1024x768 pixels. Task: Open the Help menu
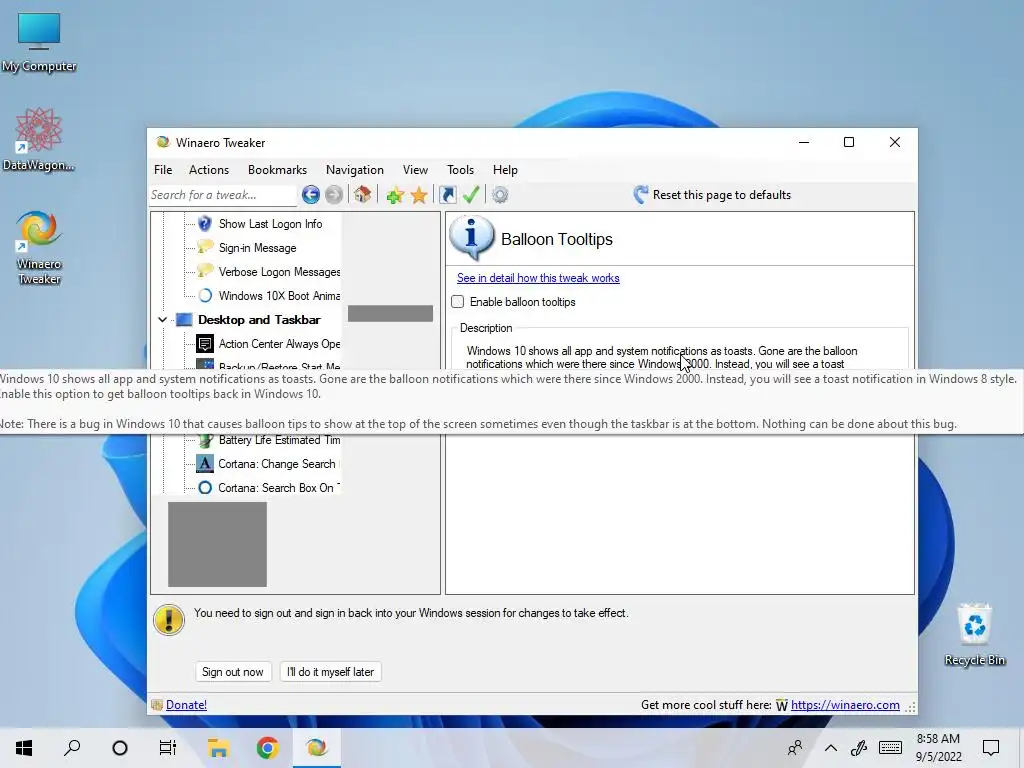point(505,170)
